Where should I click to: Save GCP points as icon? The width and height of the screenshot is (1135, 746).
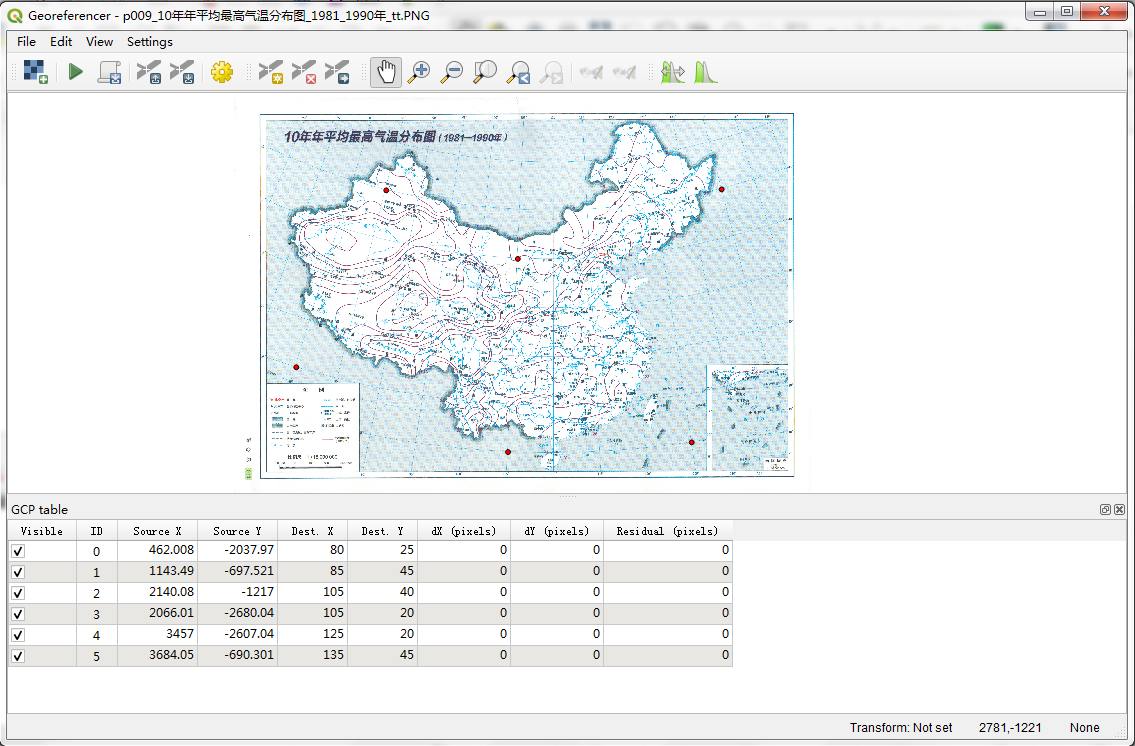(182, 72)
